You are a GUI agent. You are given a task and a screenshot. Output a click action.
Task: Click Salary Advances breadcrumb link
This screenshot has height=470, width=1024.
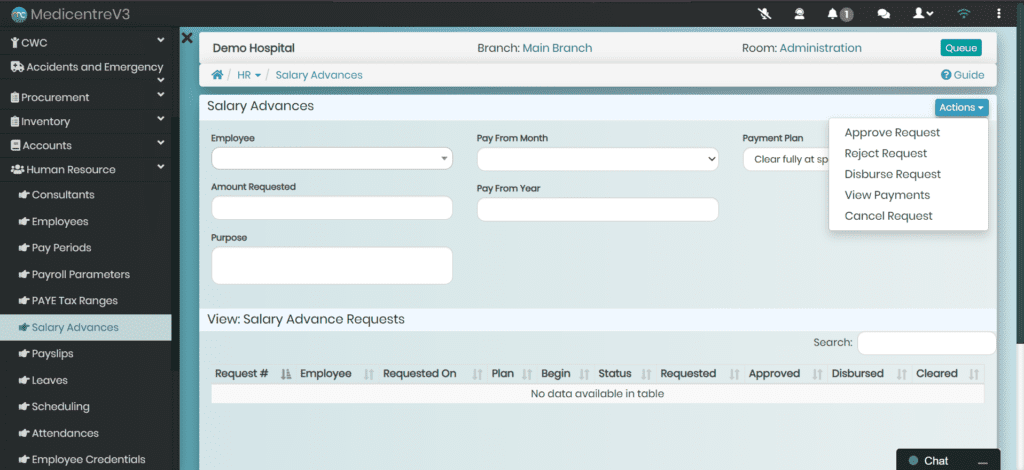click(319, 75)
